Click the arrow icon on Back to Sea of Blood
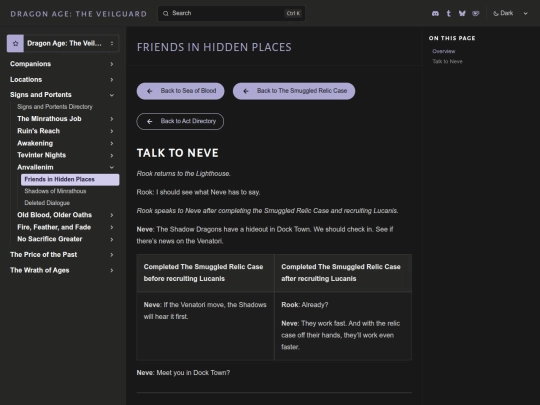 click(x=149, y=91)
